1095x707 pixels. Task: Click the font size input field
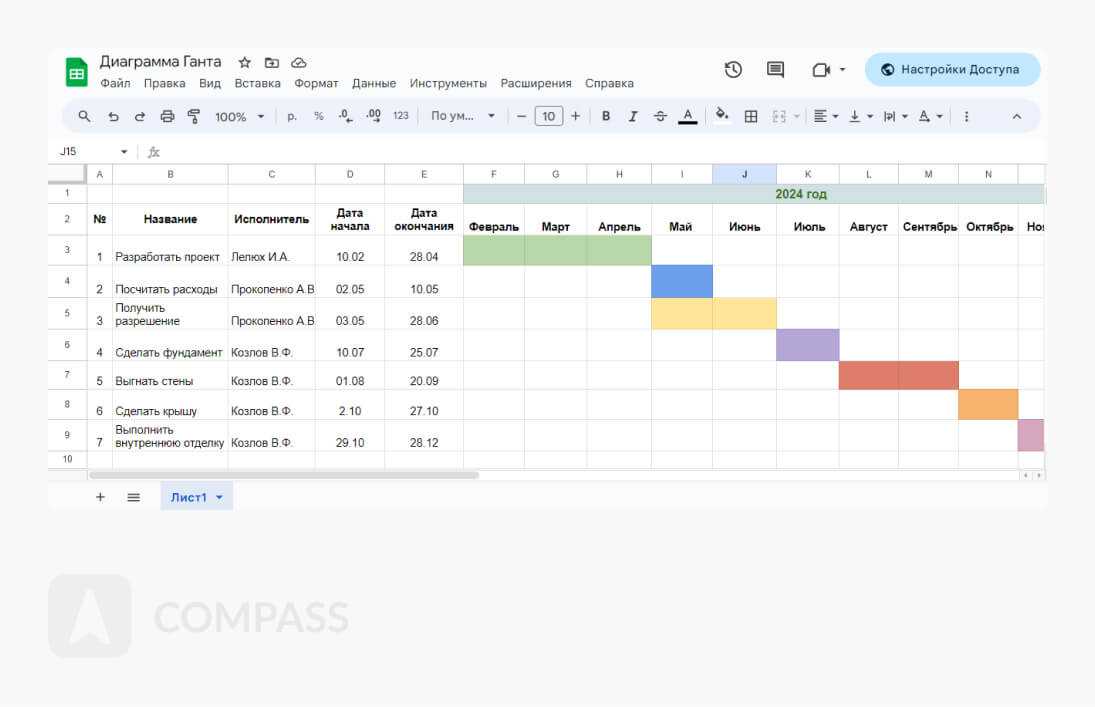(548, 117)
